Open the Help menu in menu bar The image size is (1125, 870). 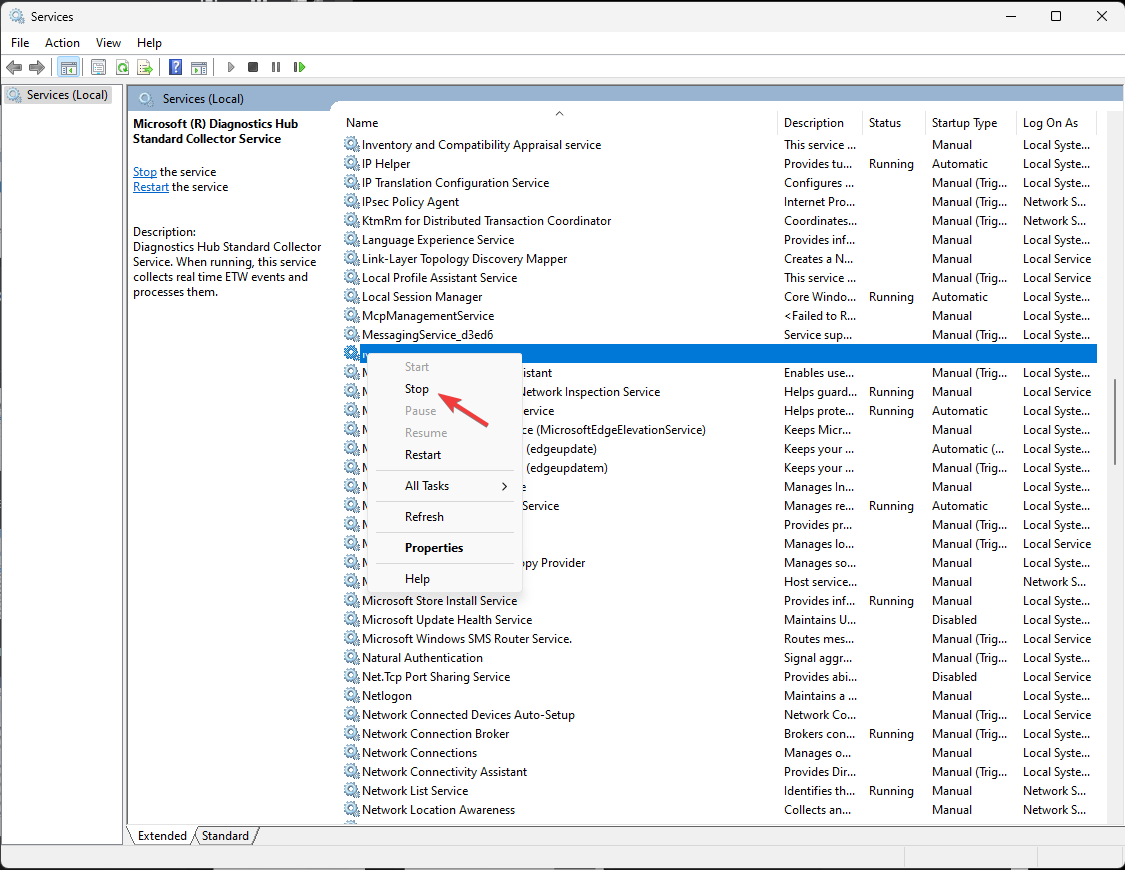coord(149,43)
